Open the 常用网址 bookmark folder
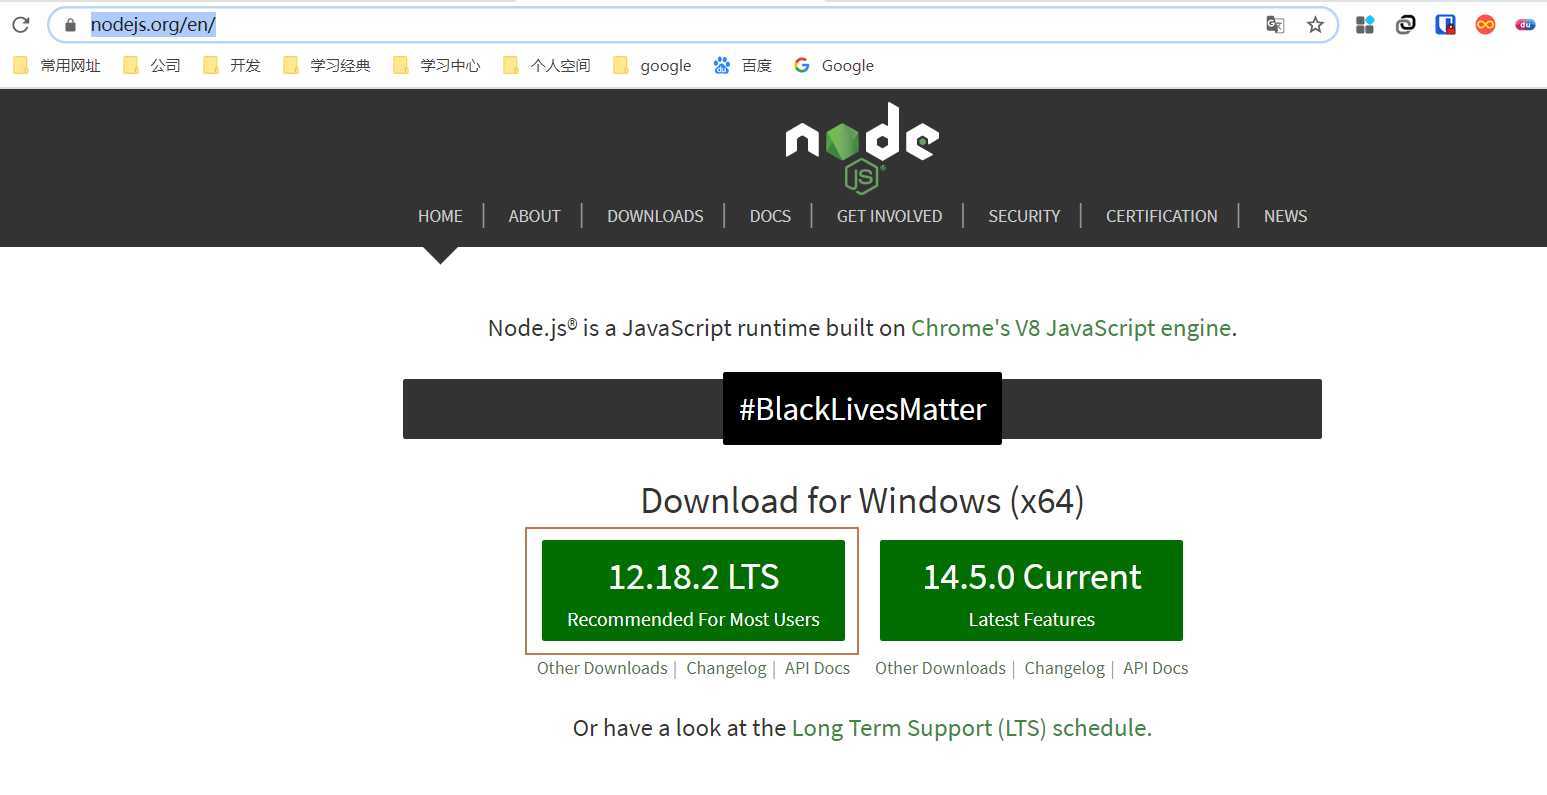This screenshot has width=1547, height=795. (x=57, y=65)
